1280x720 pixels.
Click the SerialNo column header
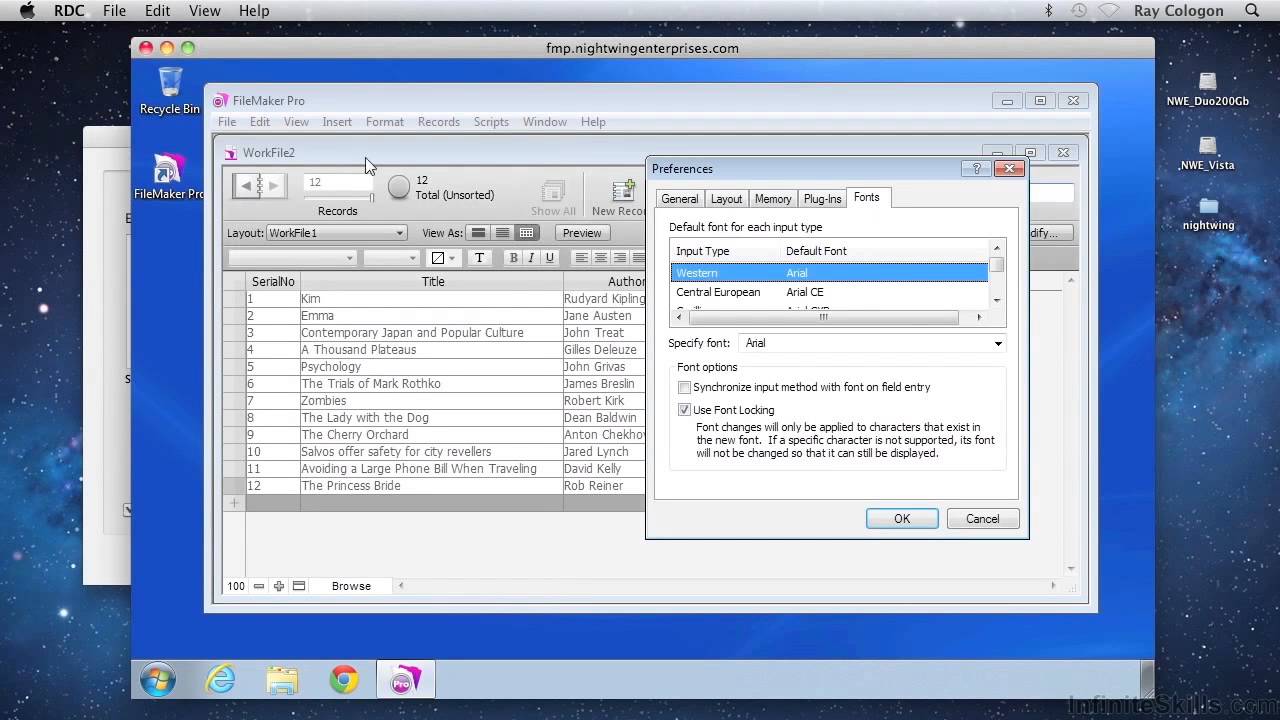(x=273, y=282)
